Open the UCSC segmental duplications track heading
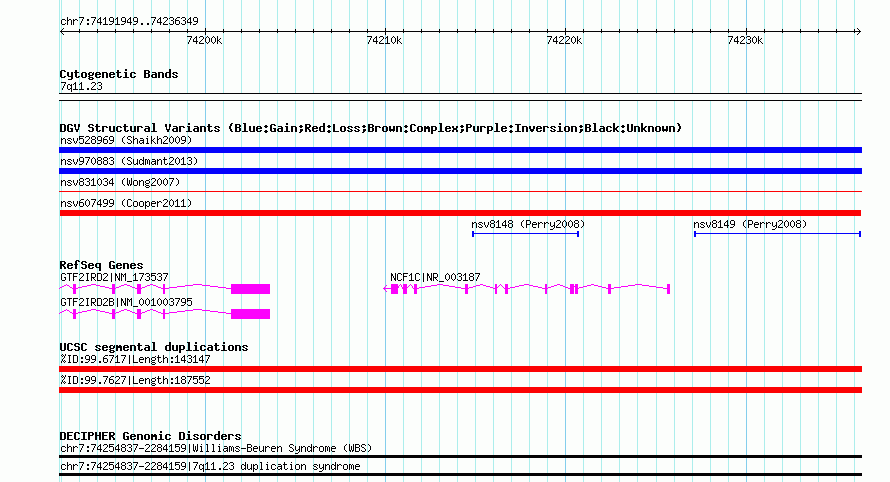Viewport: 890px width, 482px height. (x=154, y=347)
